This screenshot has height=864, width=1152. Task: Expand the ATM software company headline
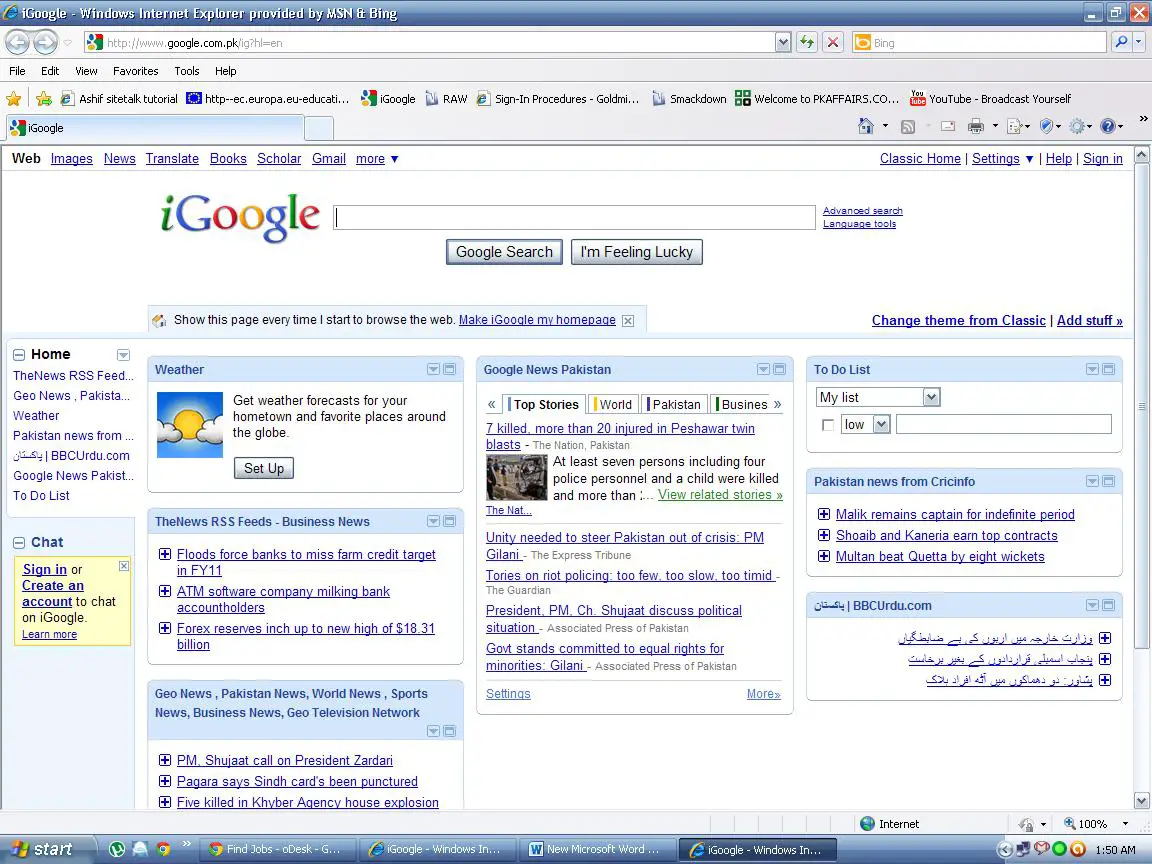tap(165, 591)
